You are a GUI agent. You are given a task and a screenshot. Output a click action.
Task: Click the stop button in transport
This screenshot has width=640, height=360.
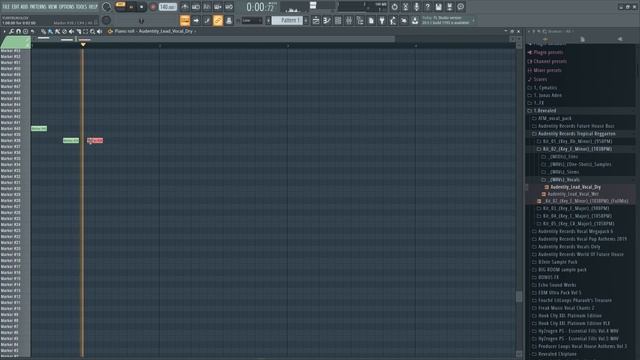click(141, 7)
